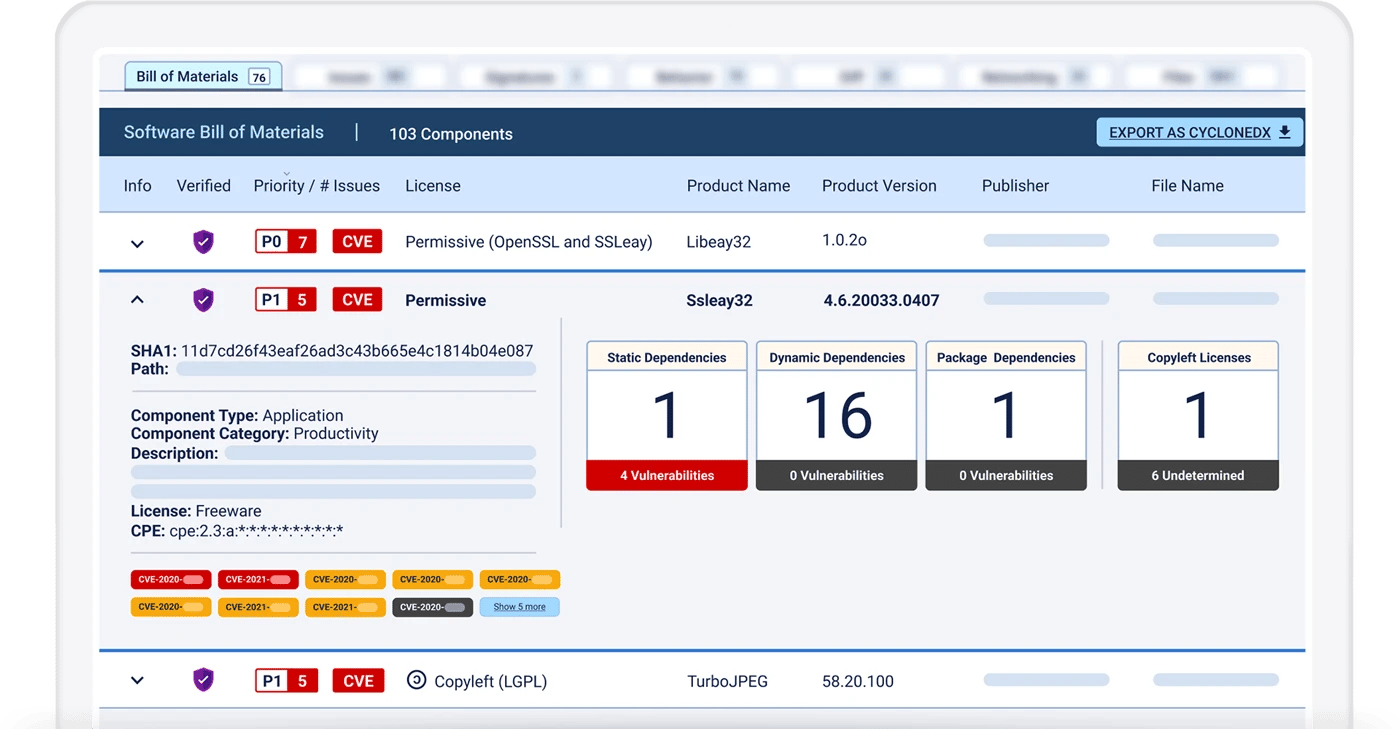This screenshot has width=1400, height=729.
Task: Click the red 4 Vulnerabilities bar
Action: pyautogui.click(x=667, y=475)
